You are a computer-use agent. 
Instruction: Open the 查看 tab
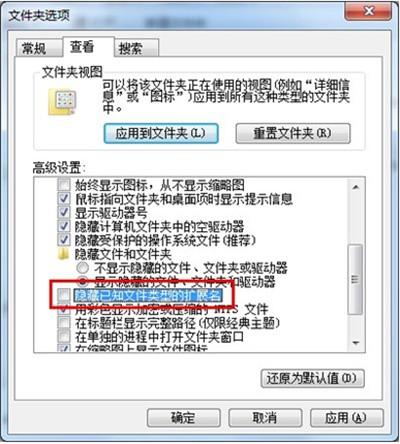click(x=82, y=47)
